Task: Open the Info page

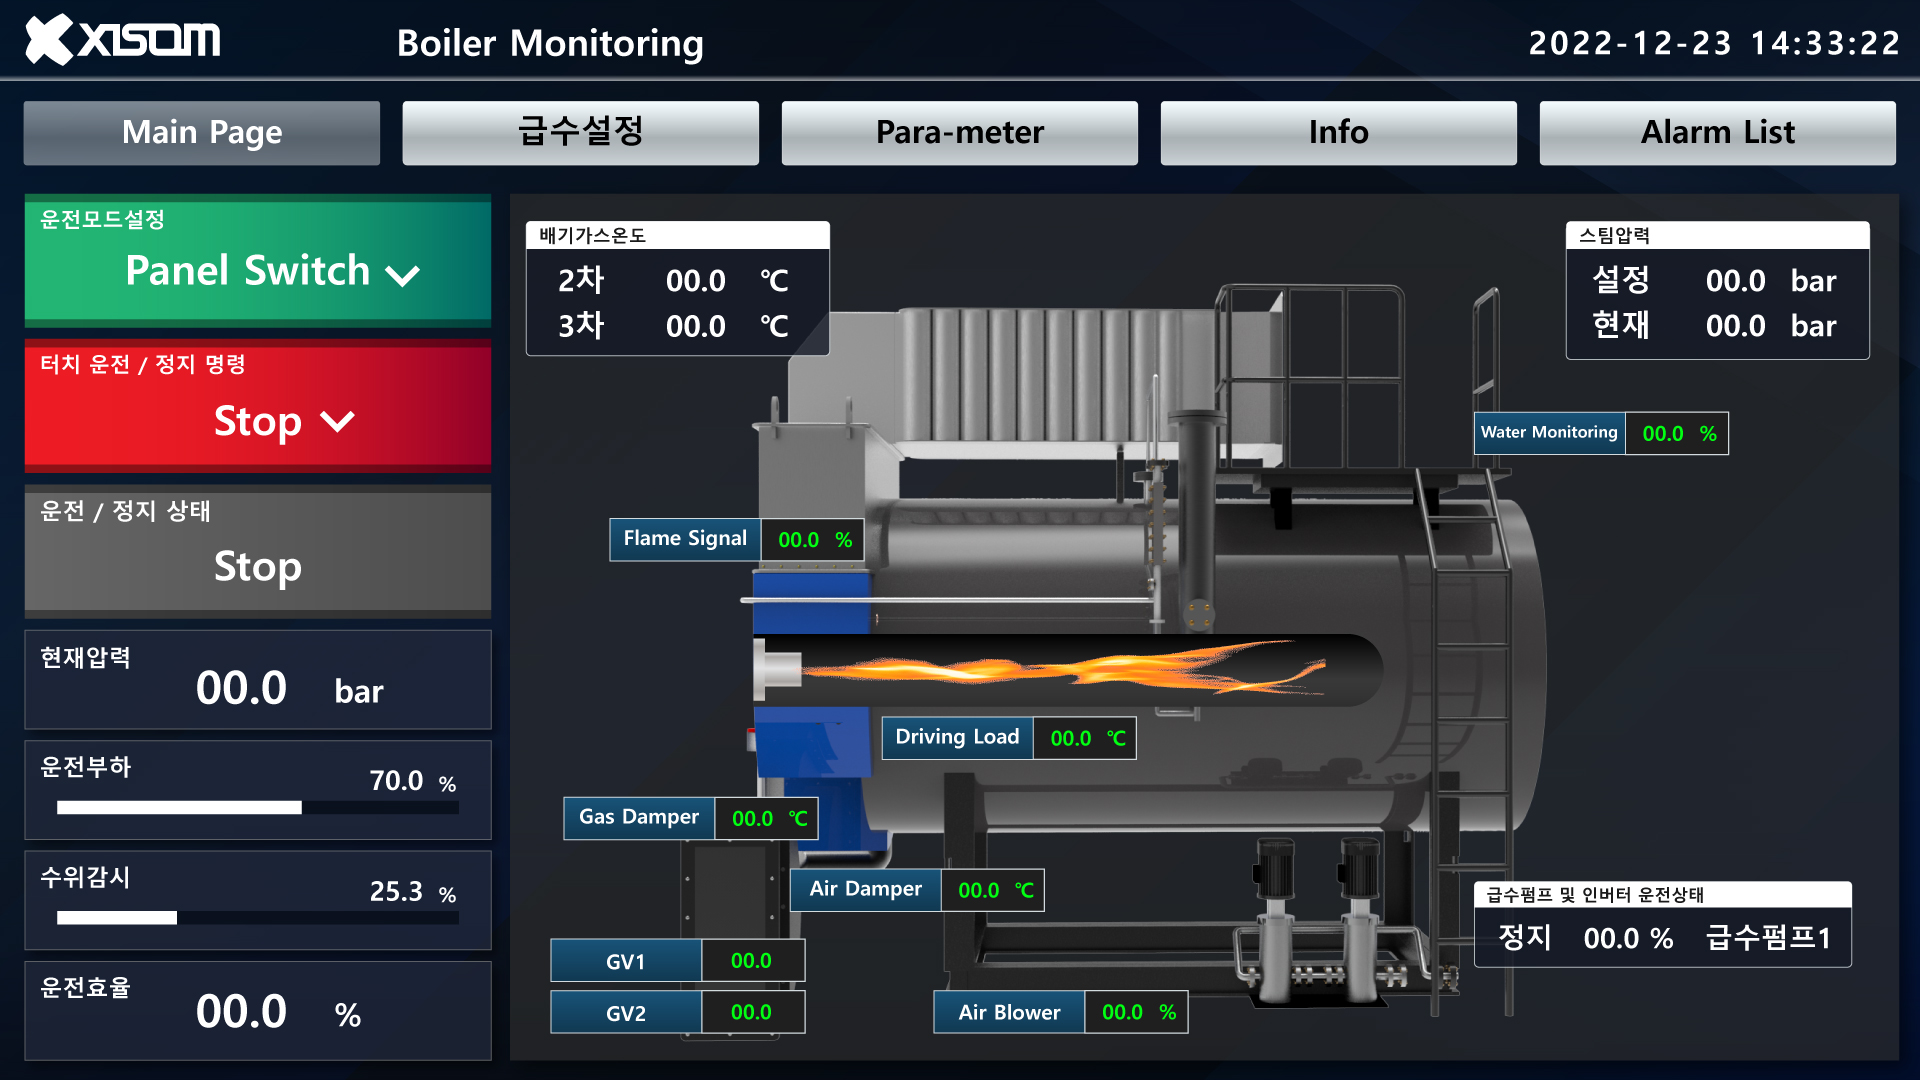Action: [x=1338, y=132]
